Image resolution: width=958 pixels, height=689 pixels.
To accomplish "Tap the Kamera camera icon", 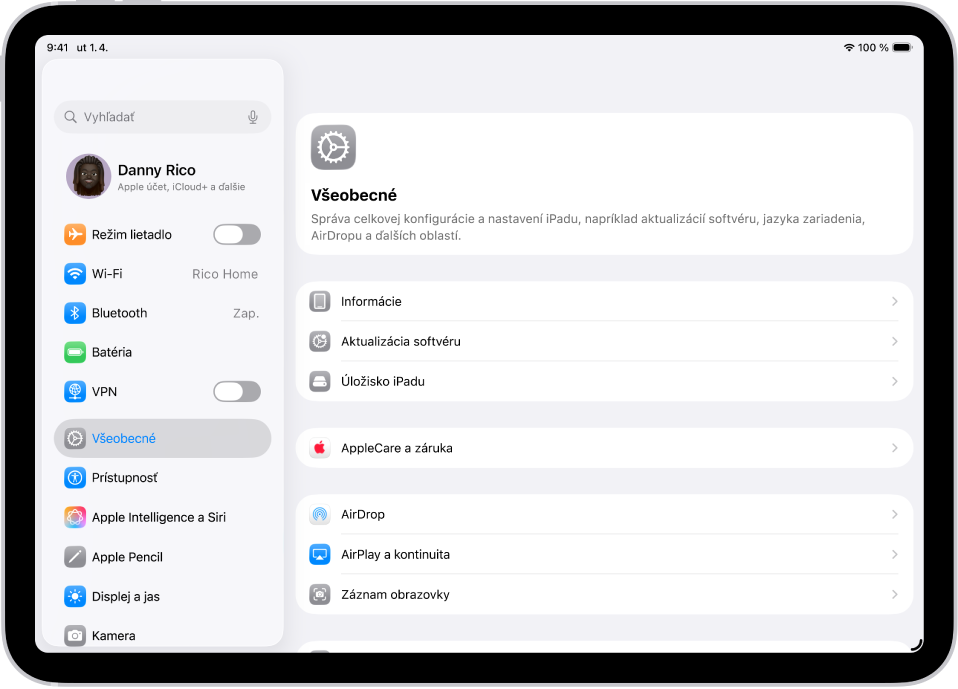I will coord(75,636).
